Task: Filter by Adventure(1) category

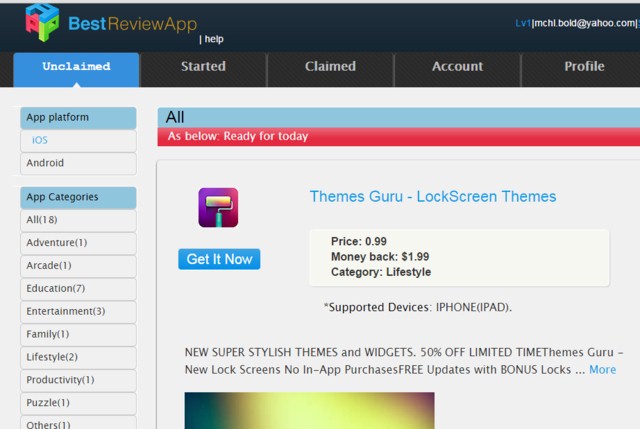Action: 78,243
